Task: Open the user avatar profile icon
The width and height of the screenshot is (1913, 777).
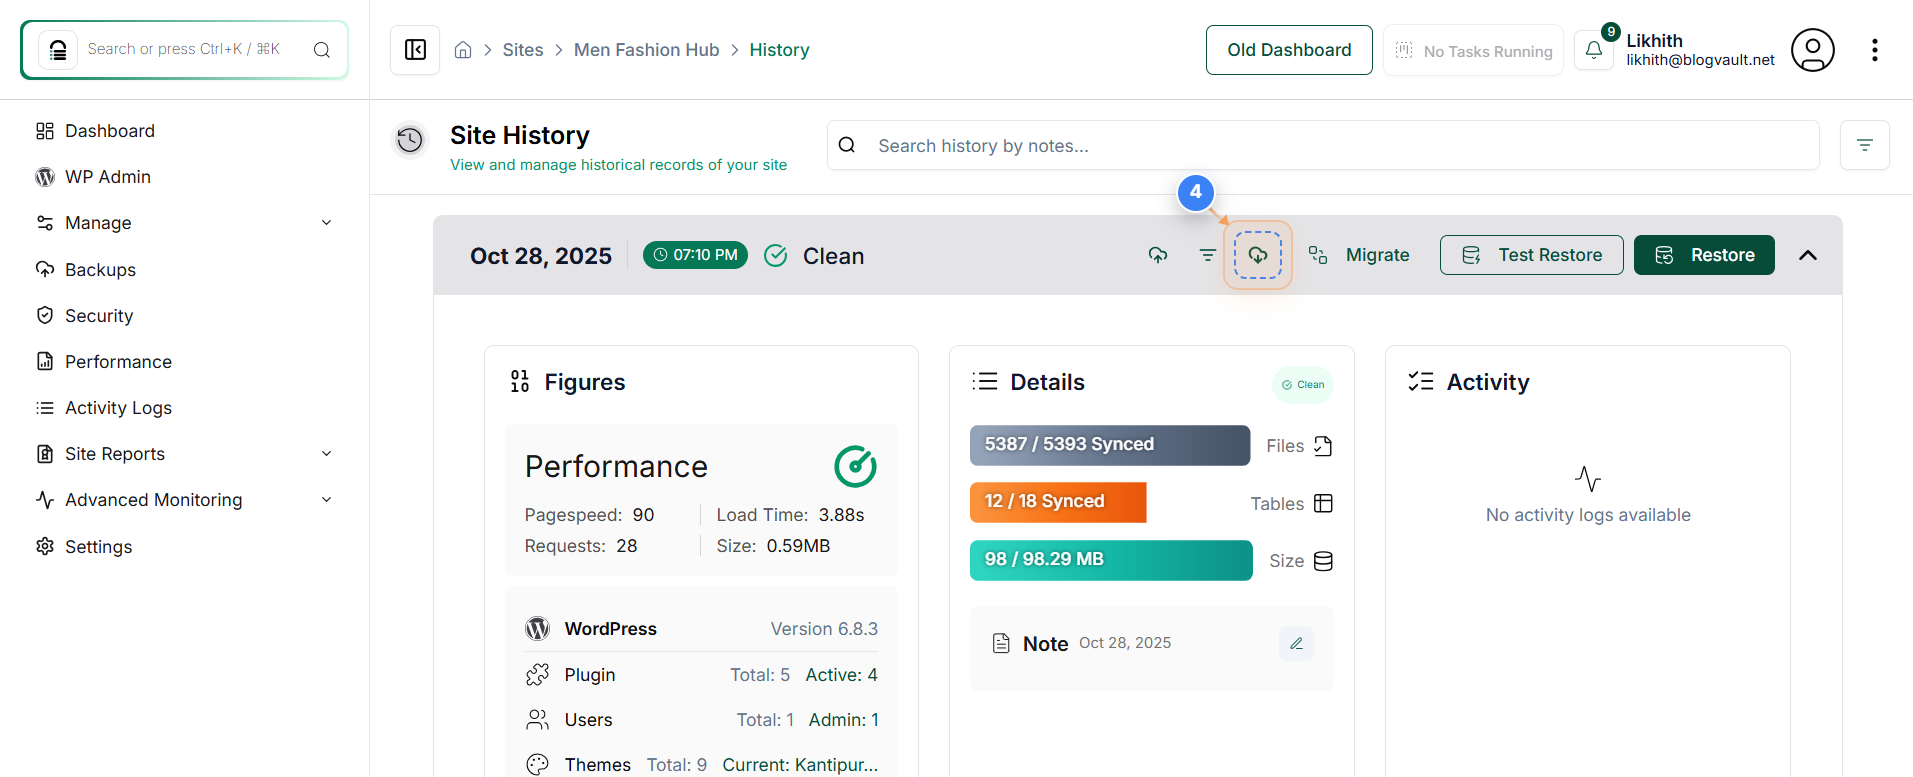Action: pos(1813,50)
